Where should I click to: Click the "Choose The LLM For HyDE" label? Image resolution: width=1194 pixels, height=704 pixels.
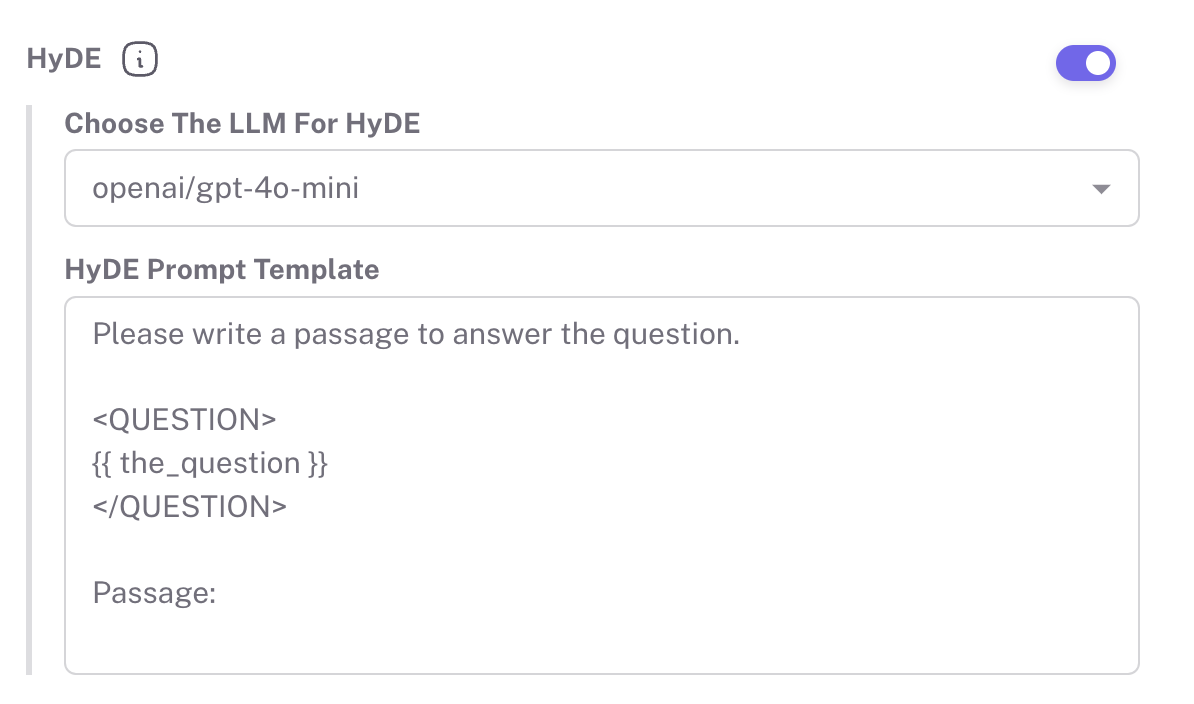click(242, 124)
